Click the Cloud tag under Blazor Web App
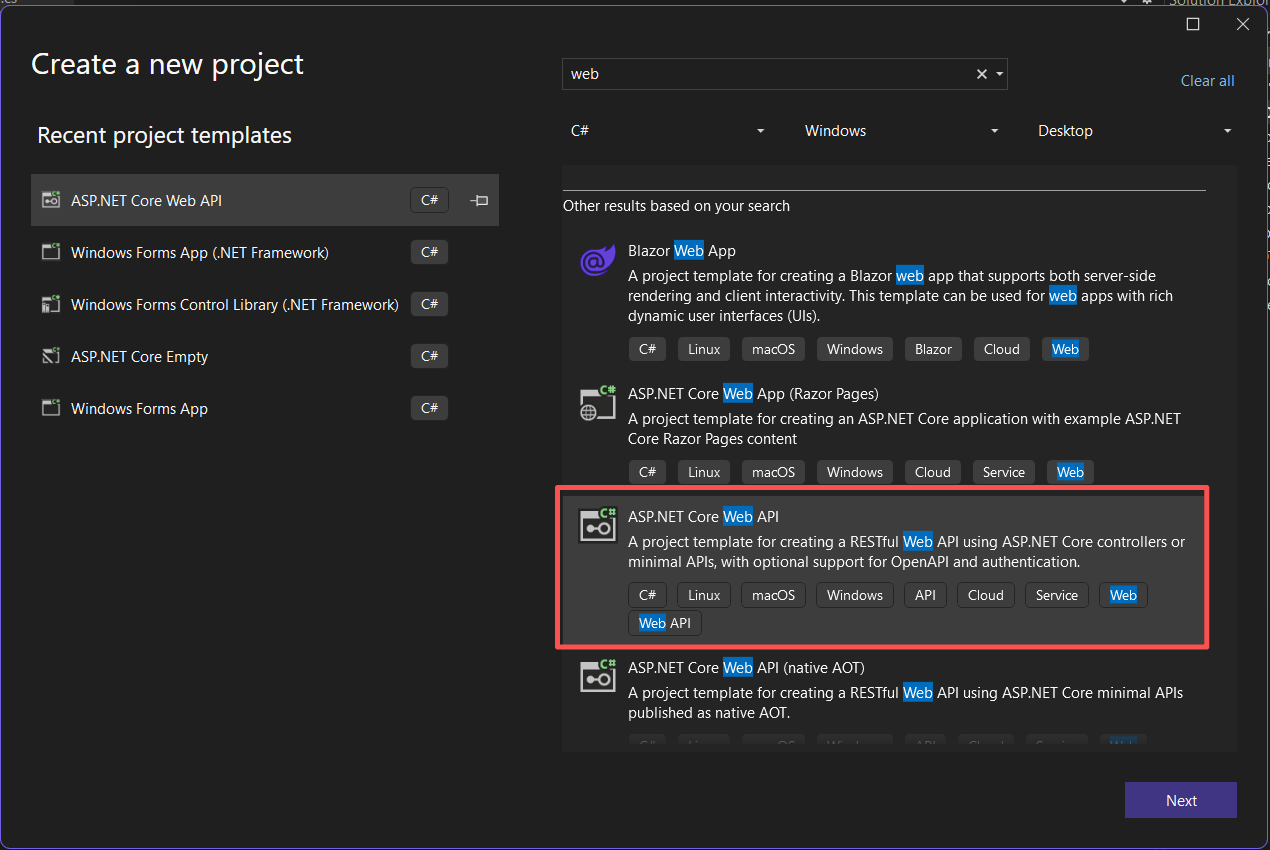The width and height of the screenshot is (1270, 850). click(1001, 349)
